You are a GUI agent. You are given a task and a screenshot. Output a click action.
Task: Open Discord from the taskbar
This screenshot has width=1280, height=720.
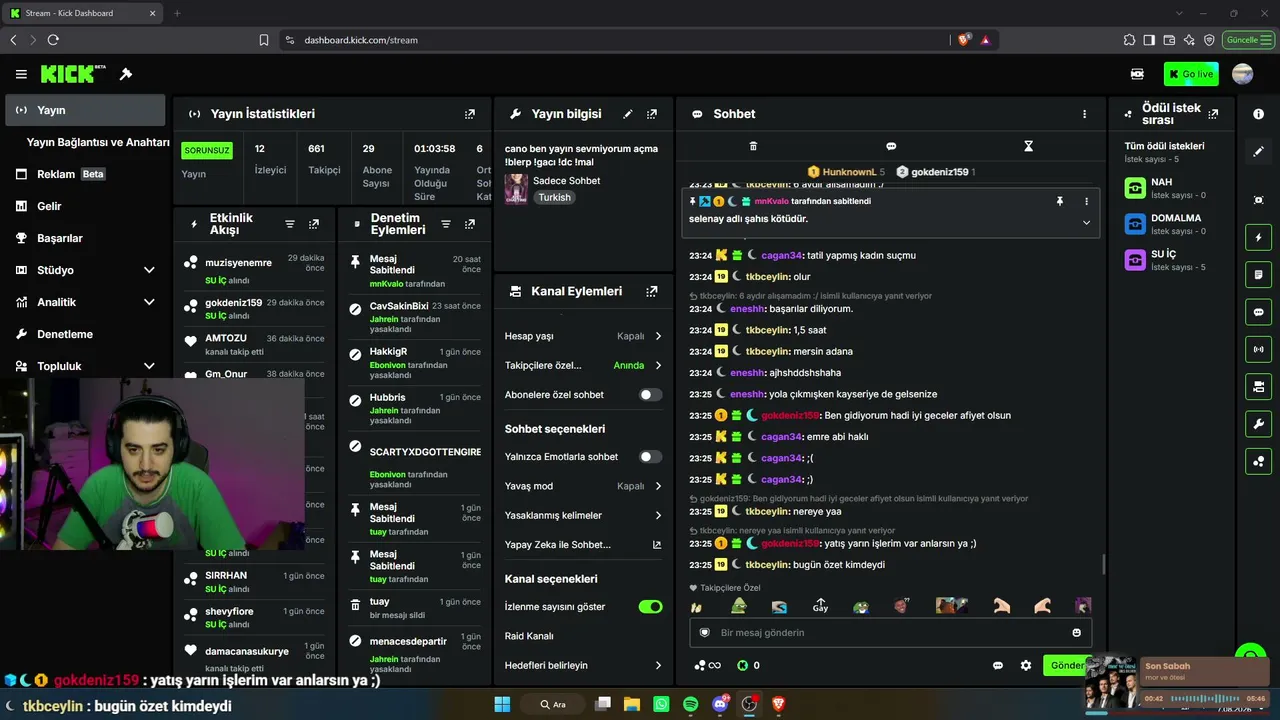coord(720,704)
